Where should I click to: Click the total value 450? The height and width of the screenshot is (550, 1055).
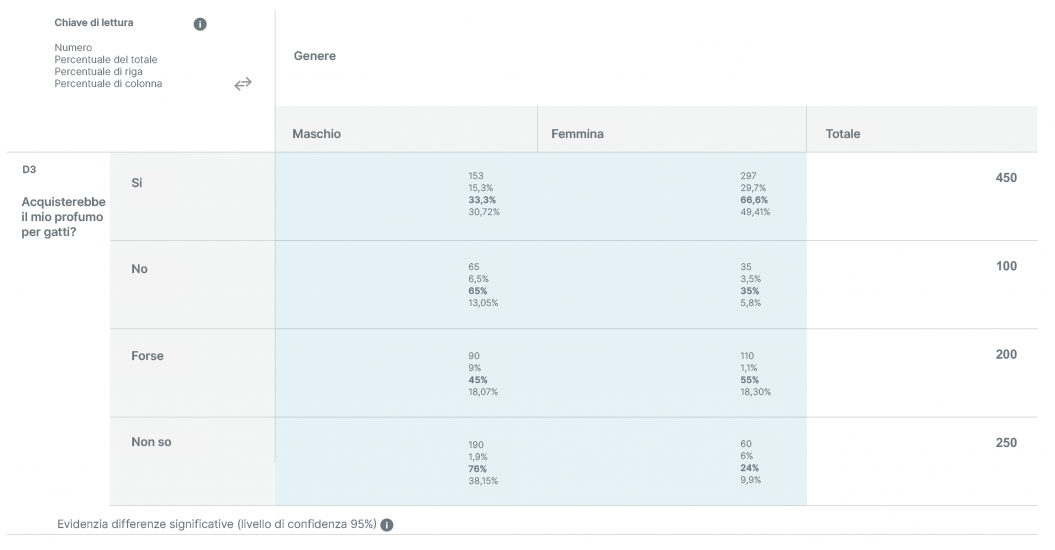tap(1006, 178)
